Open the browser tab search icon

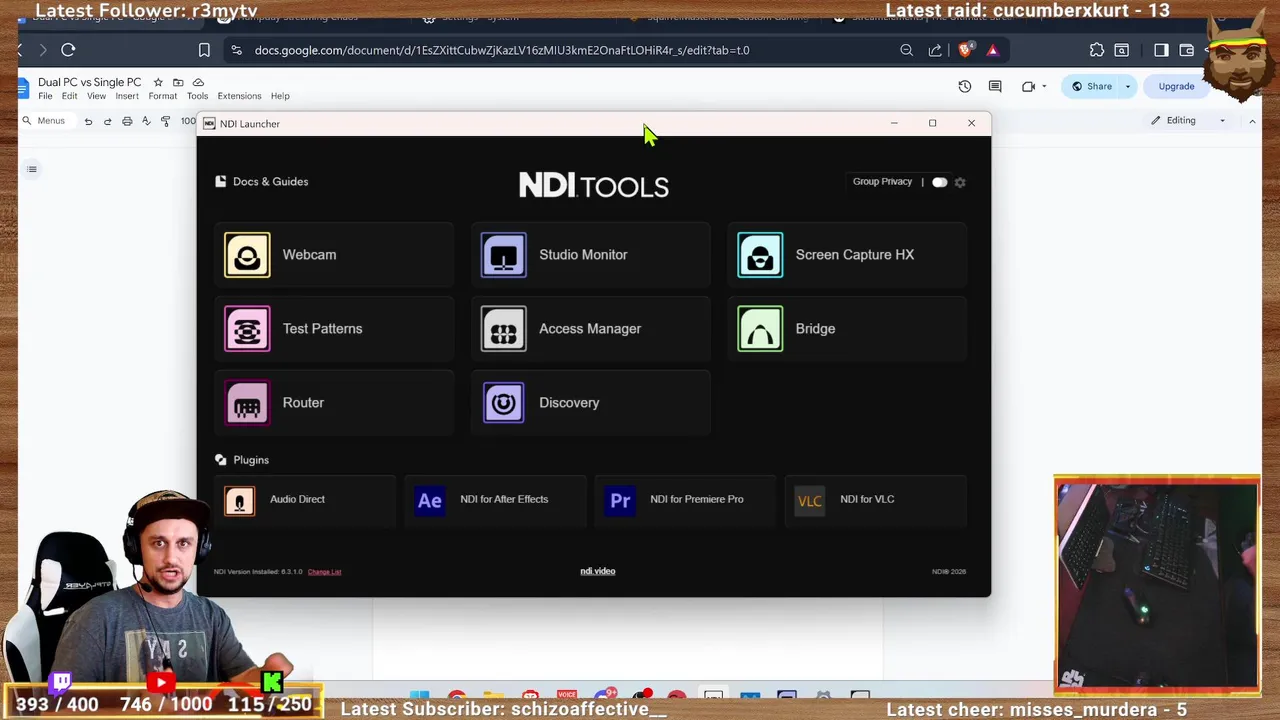click(1122, 50)
